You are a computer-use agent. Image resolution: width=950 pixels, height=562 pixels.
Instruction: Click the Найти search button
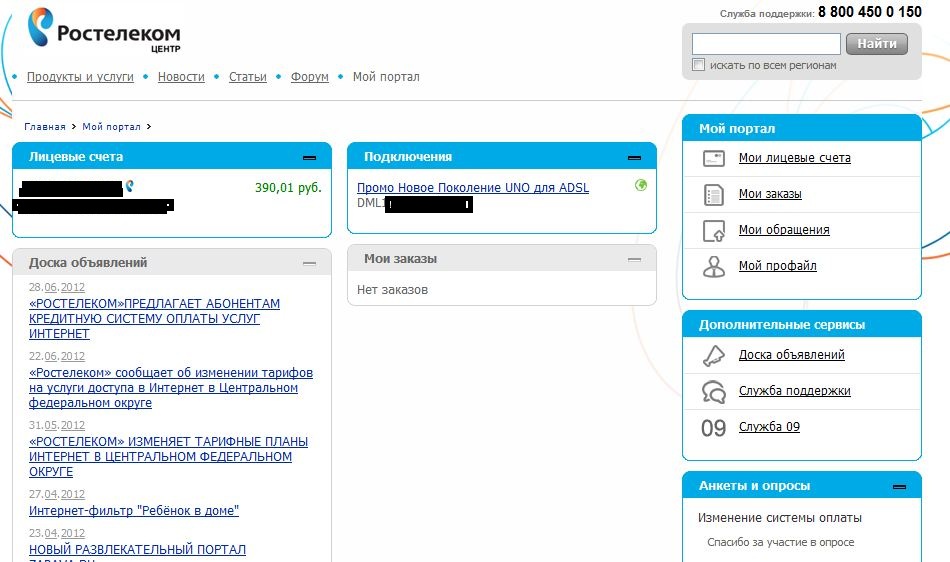tap(877, 44)
